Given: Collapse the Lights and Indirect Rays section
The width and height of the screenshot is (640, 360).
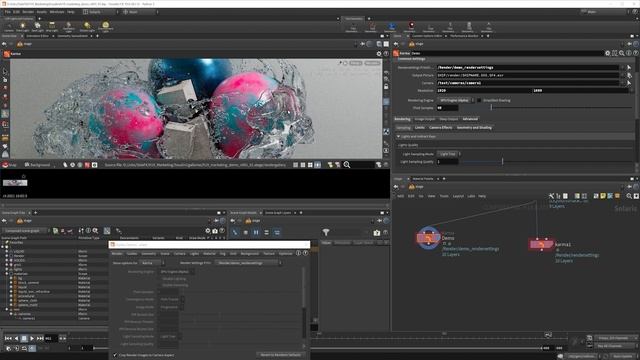Looking at the screenshot, I should pos(399,137).
